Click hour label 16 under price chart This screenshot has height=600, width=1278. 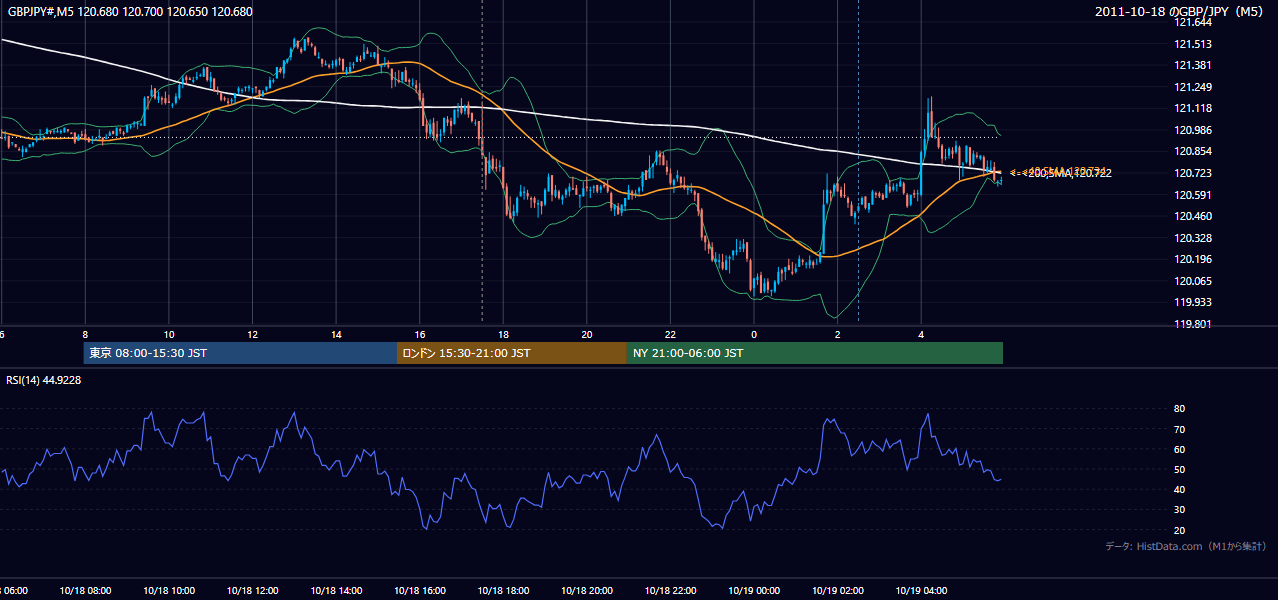click(x=420, y=334)
